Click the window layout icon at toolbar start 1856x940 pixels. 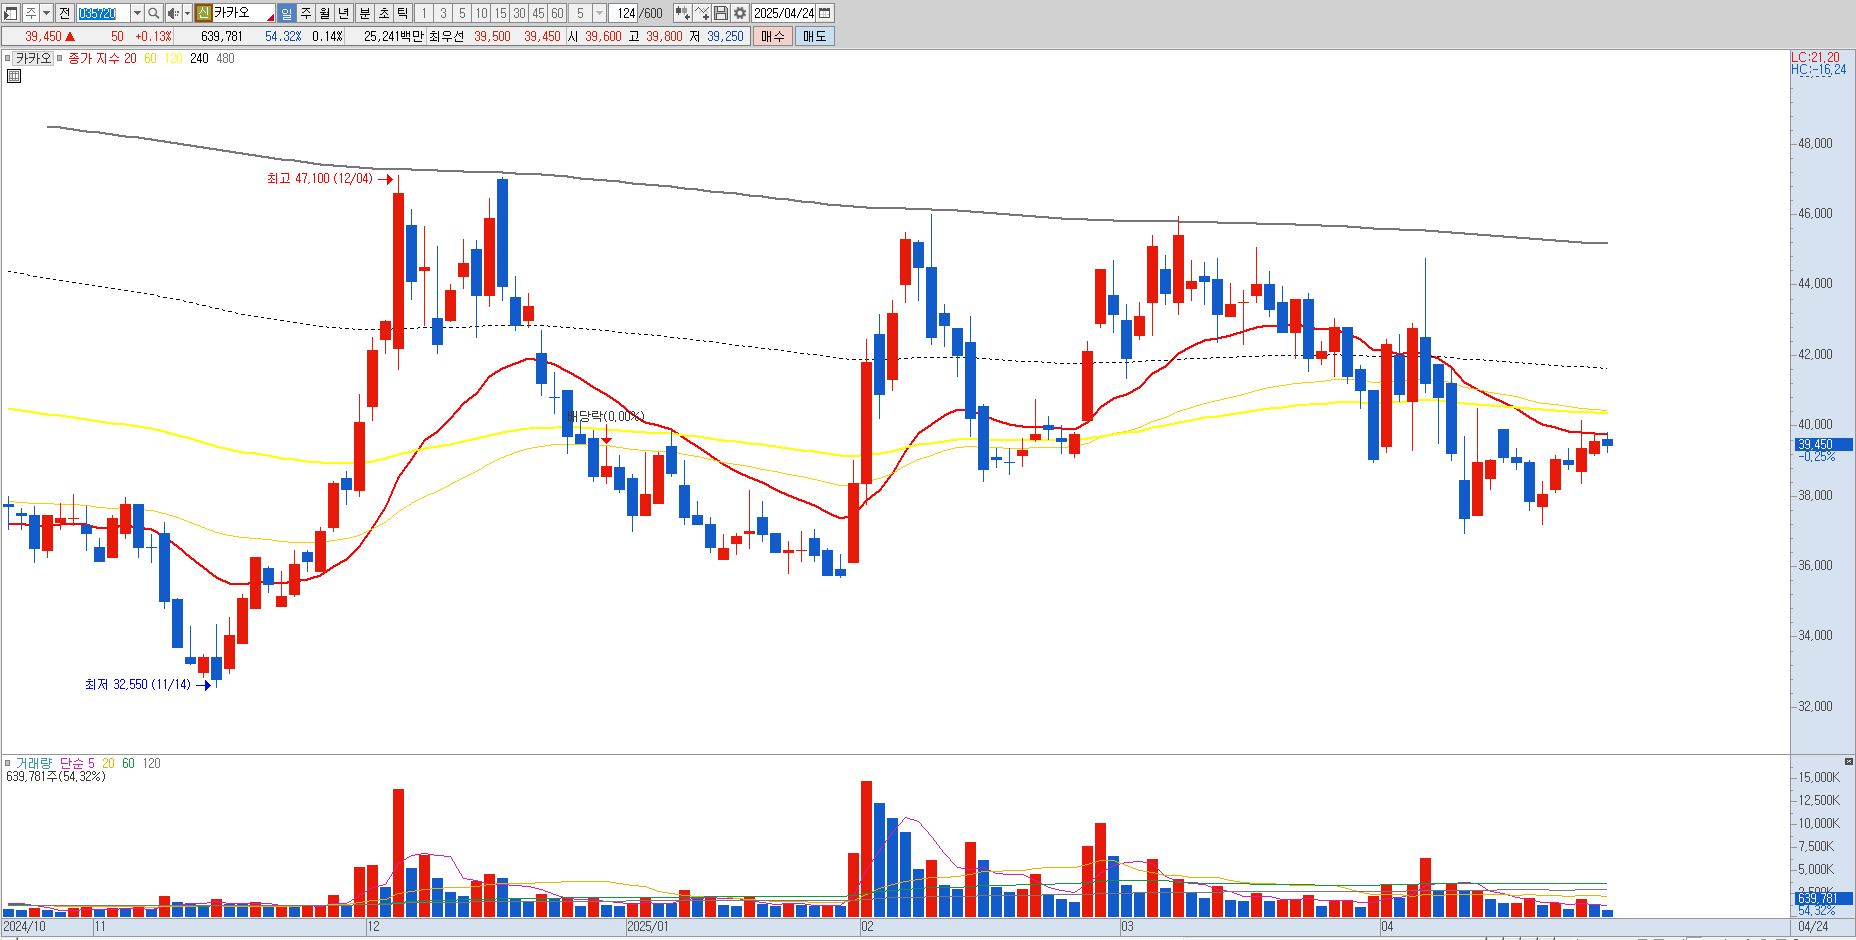11,13
